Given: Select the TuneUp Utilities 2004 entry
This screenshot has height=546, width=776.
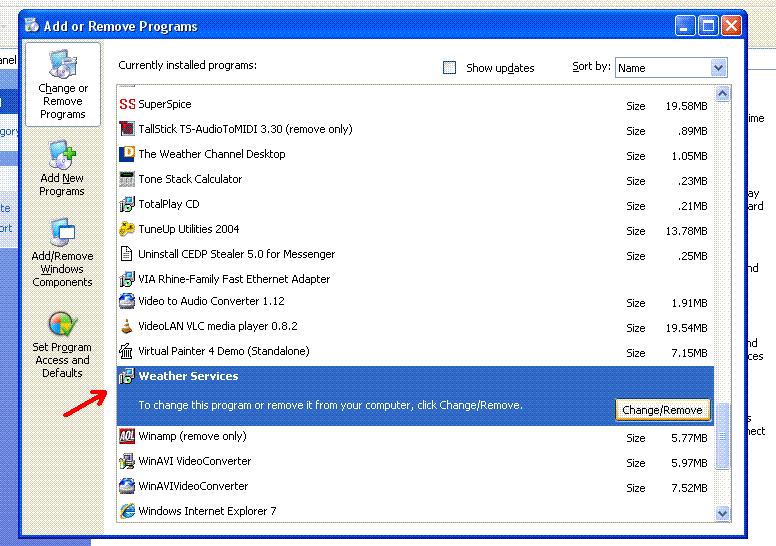Looking at the screenshot, I should coord(189,229).
